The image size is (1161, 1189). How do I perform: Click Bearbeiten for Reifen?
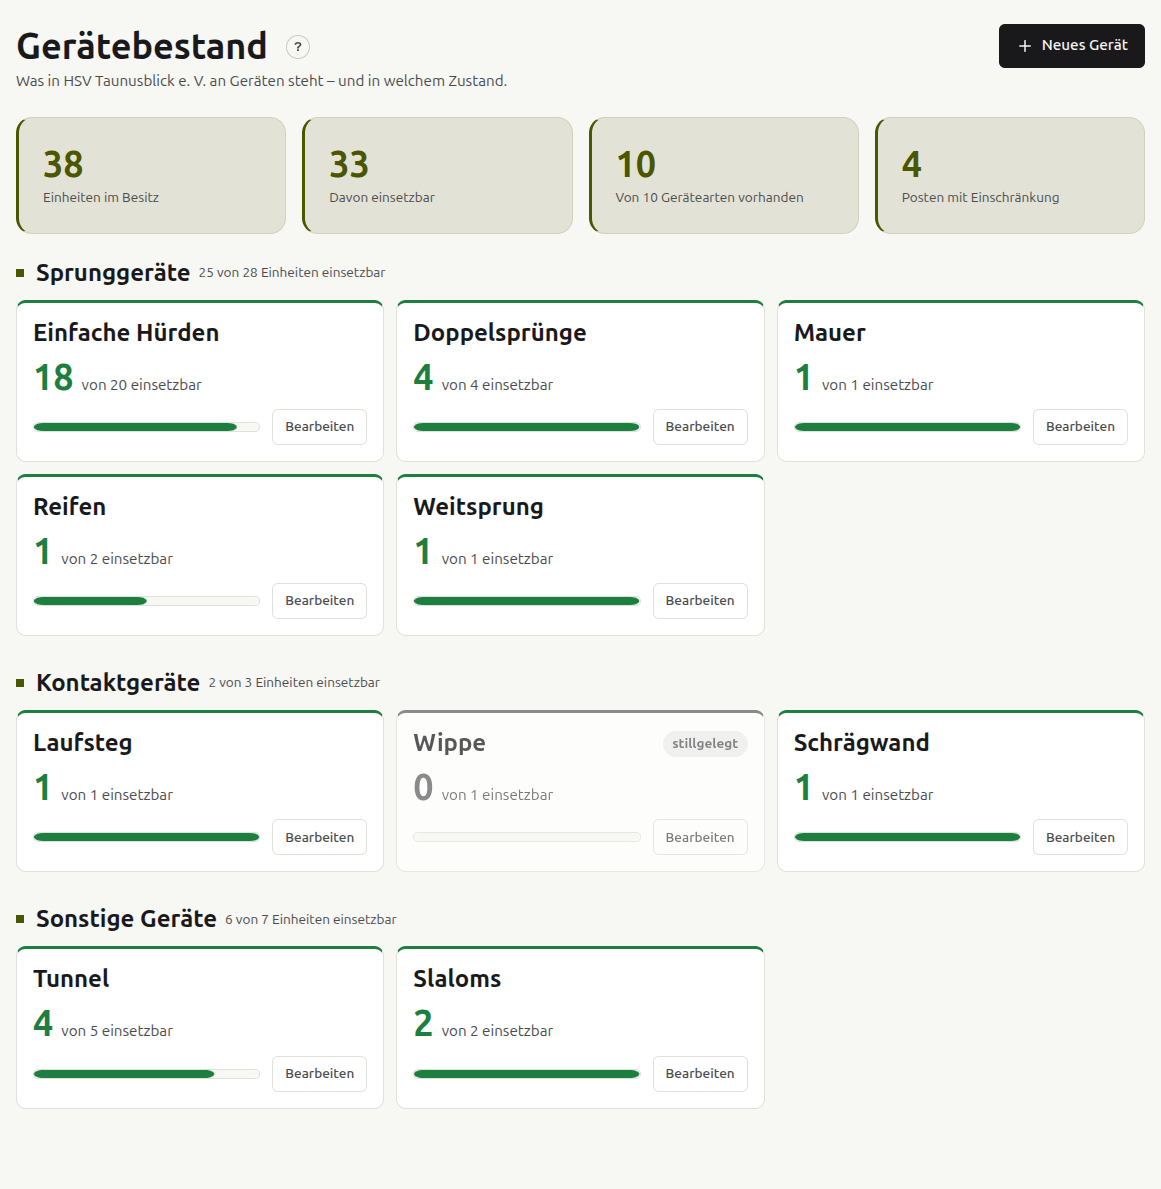(319, 601)
